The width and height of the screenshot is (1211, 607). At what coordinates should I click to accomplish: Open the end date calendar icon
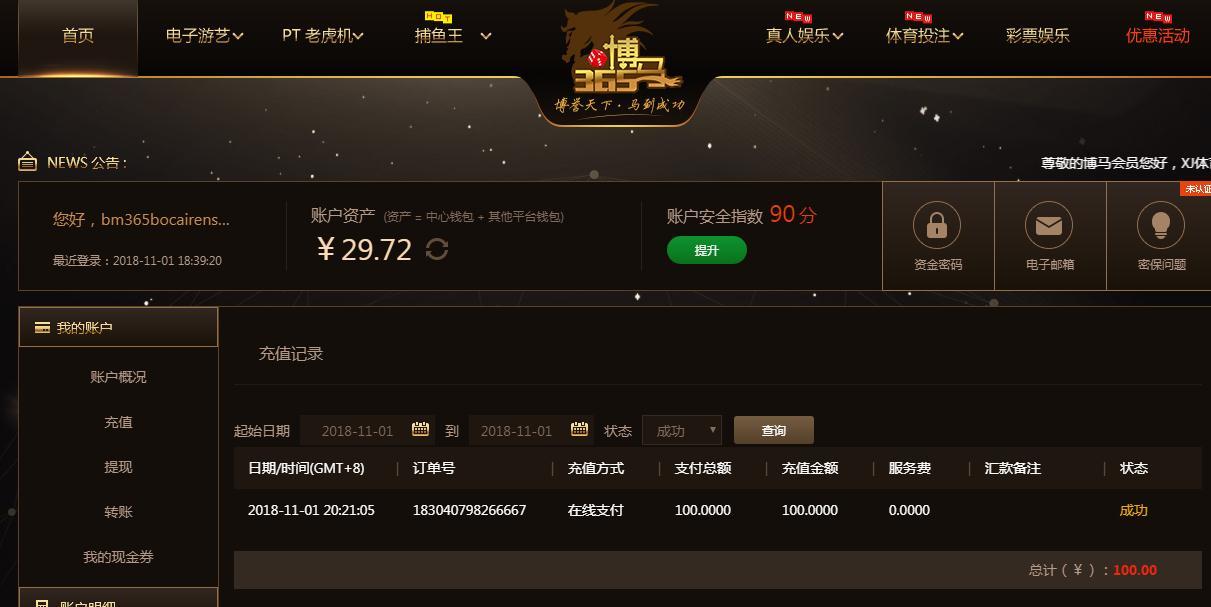click(x=579, y=430)
